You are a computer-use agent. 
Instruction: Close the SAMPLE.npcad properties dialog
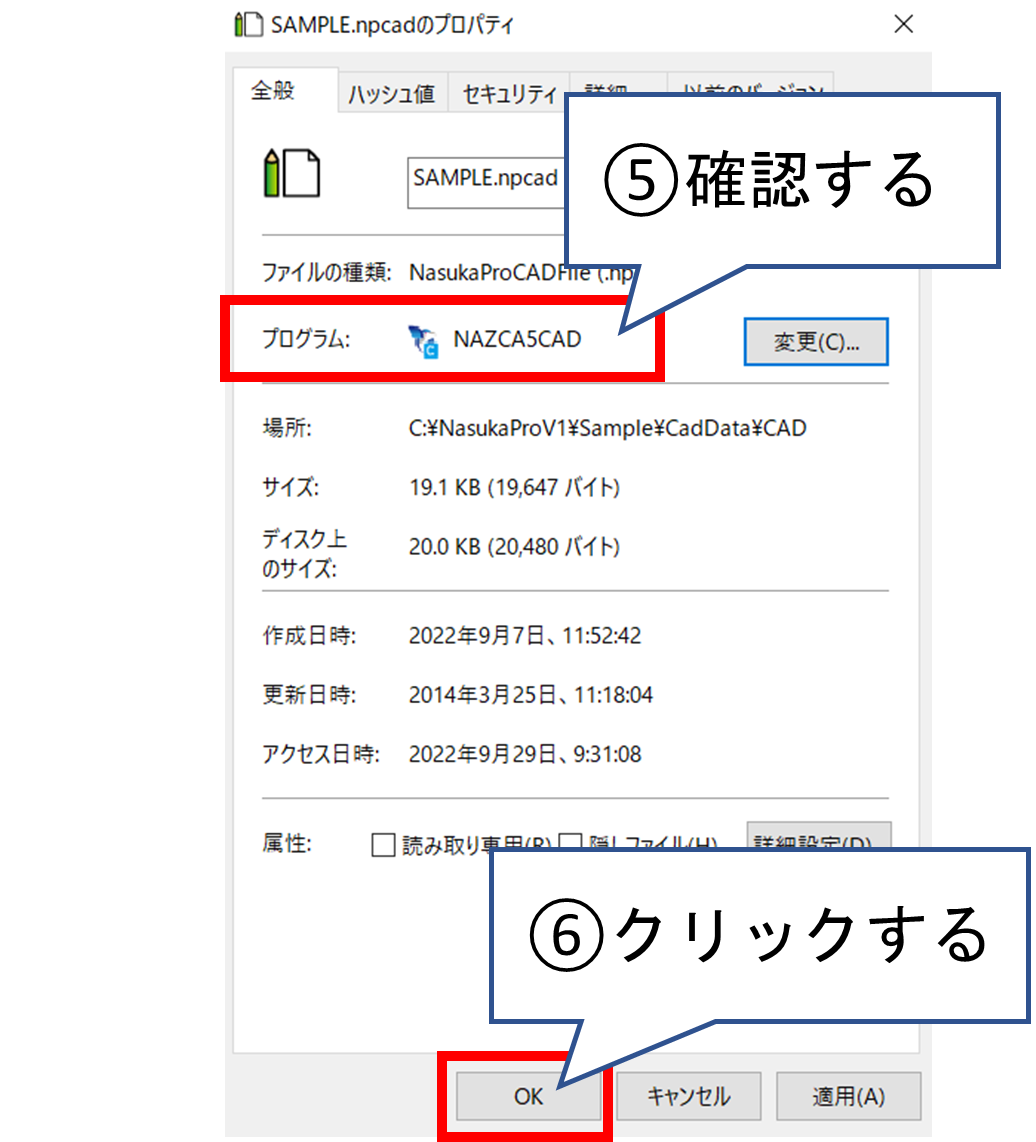(x=903, y=24)
